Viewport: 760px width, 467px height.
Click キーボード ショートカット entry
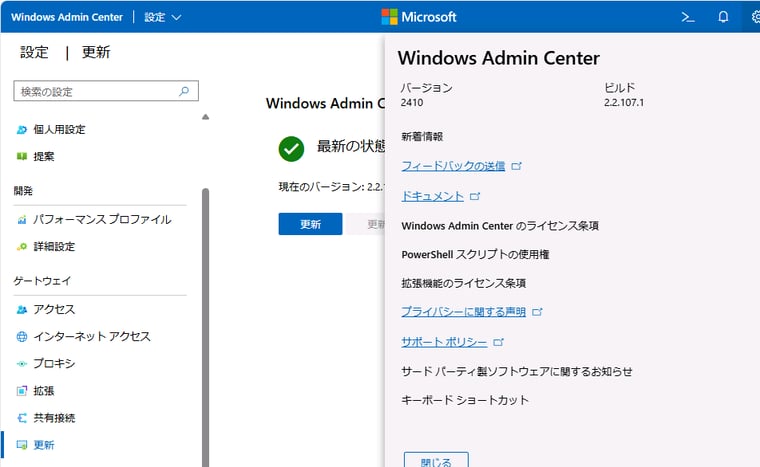(x=465, y=400)
